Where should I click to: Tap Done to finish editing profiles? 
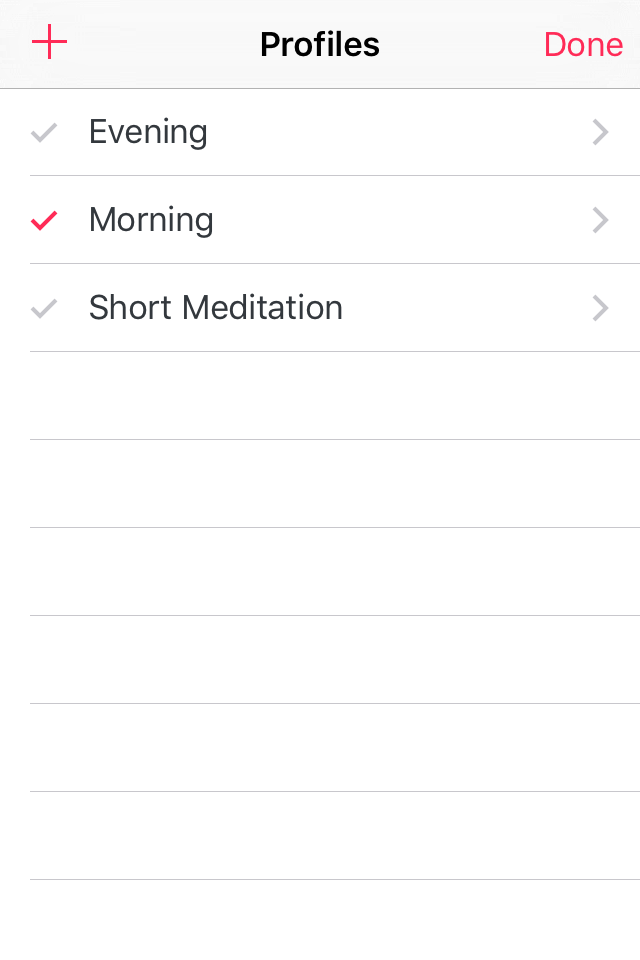pyautogui.click(x=583, y=45)
